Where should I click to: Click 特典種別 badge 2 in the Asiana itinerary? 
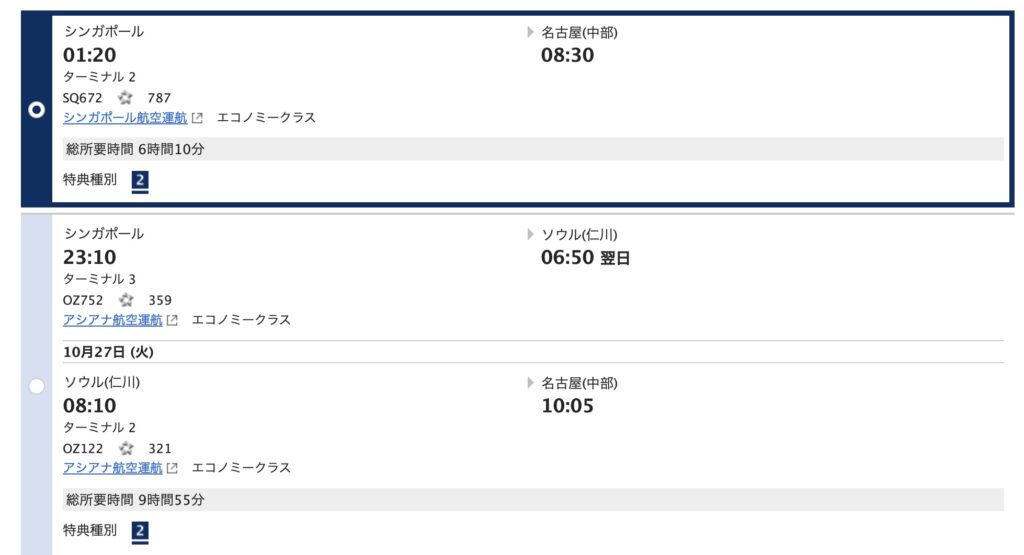(140, 531)
